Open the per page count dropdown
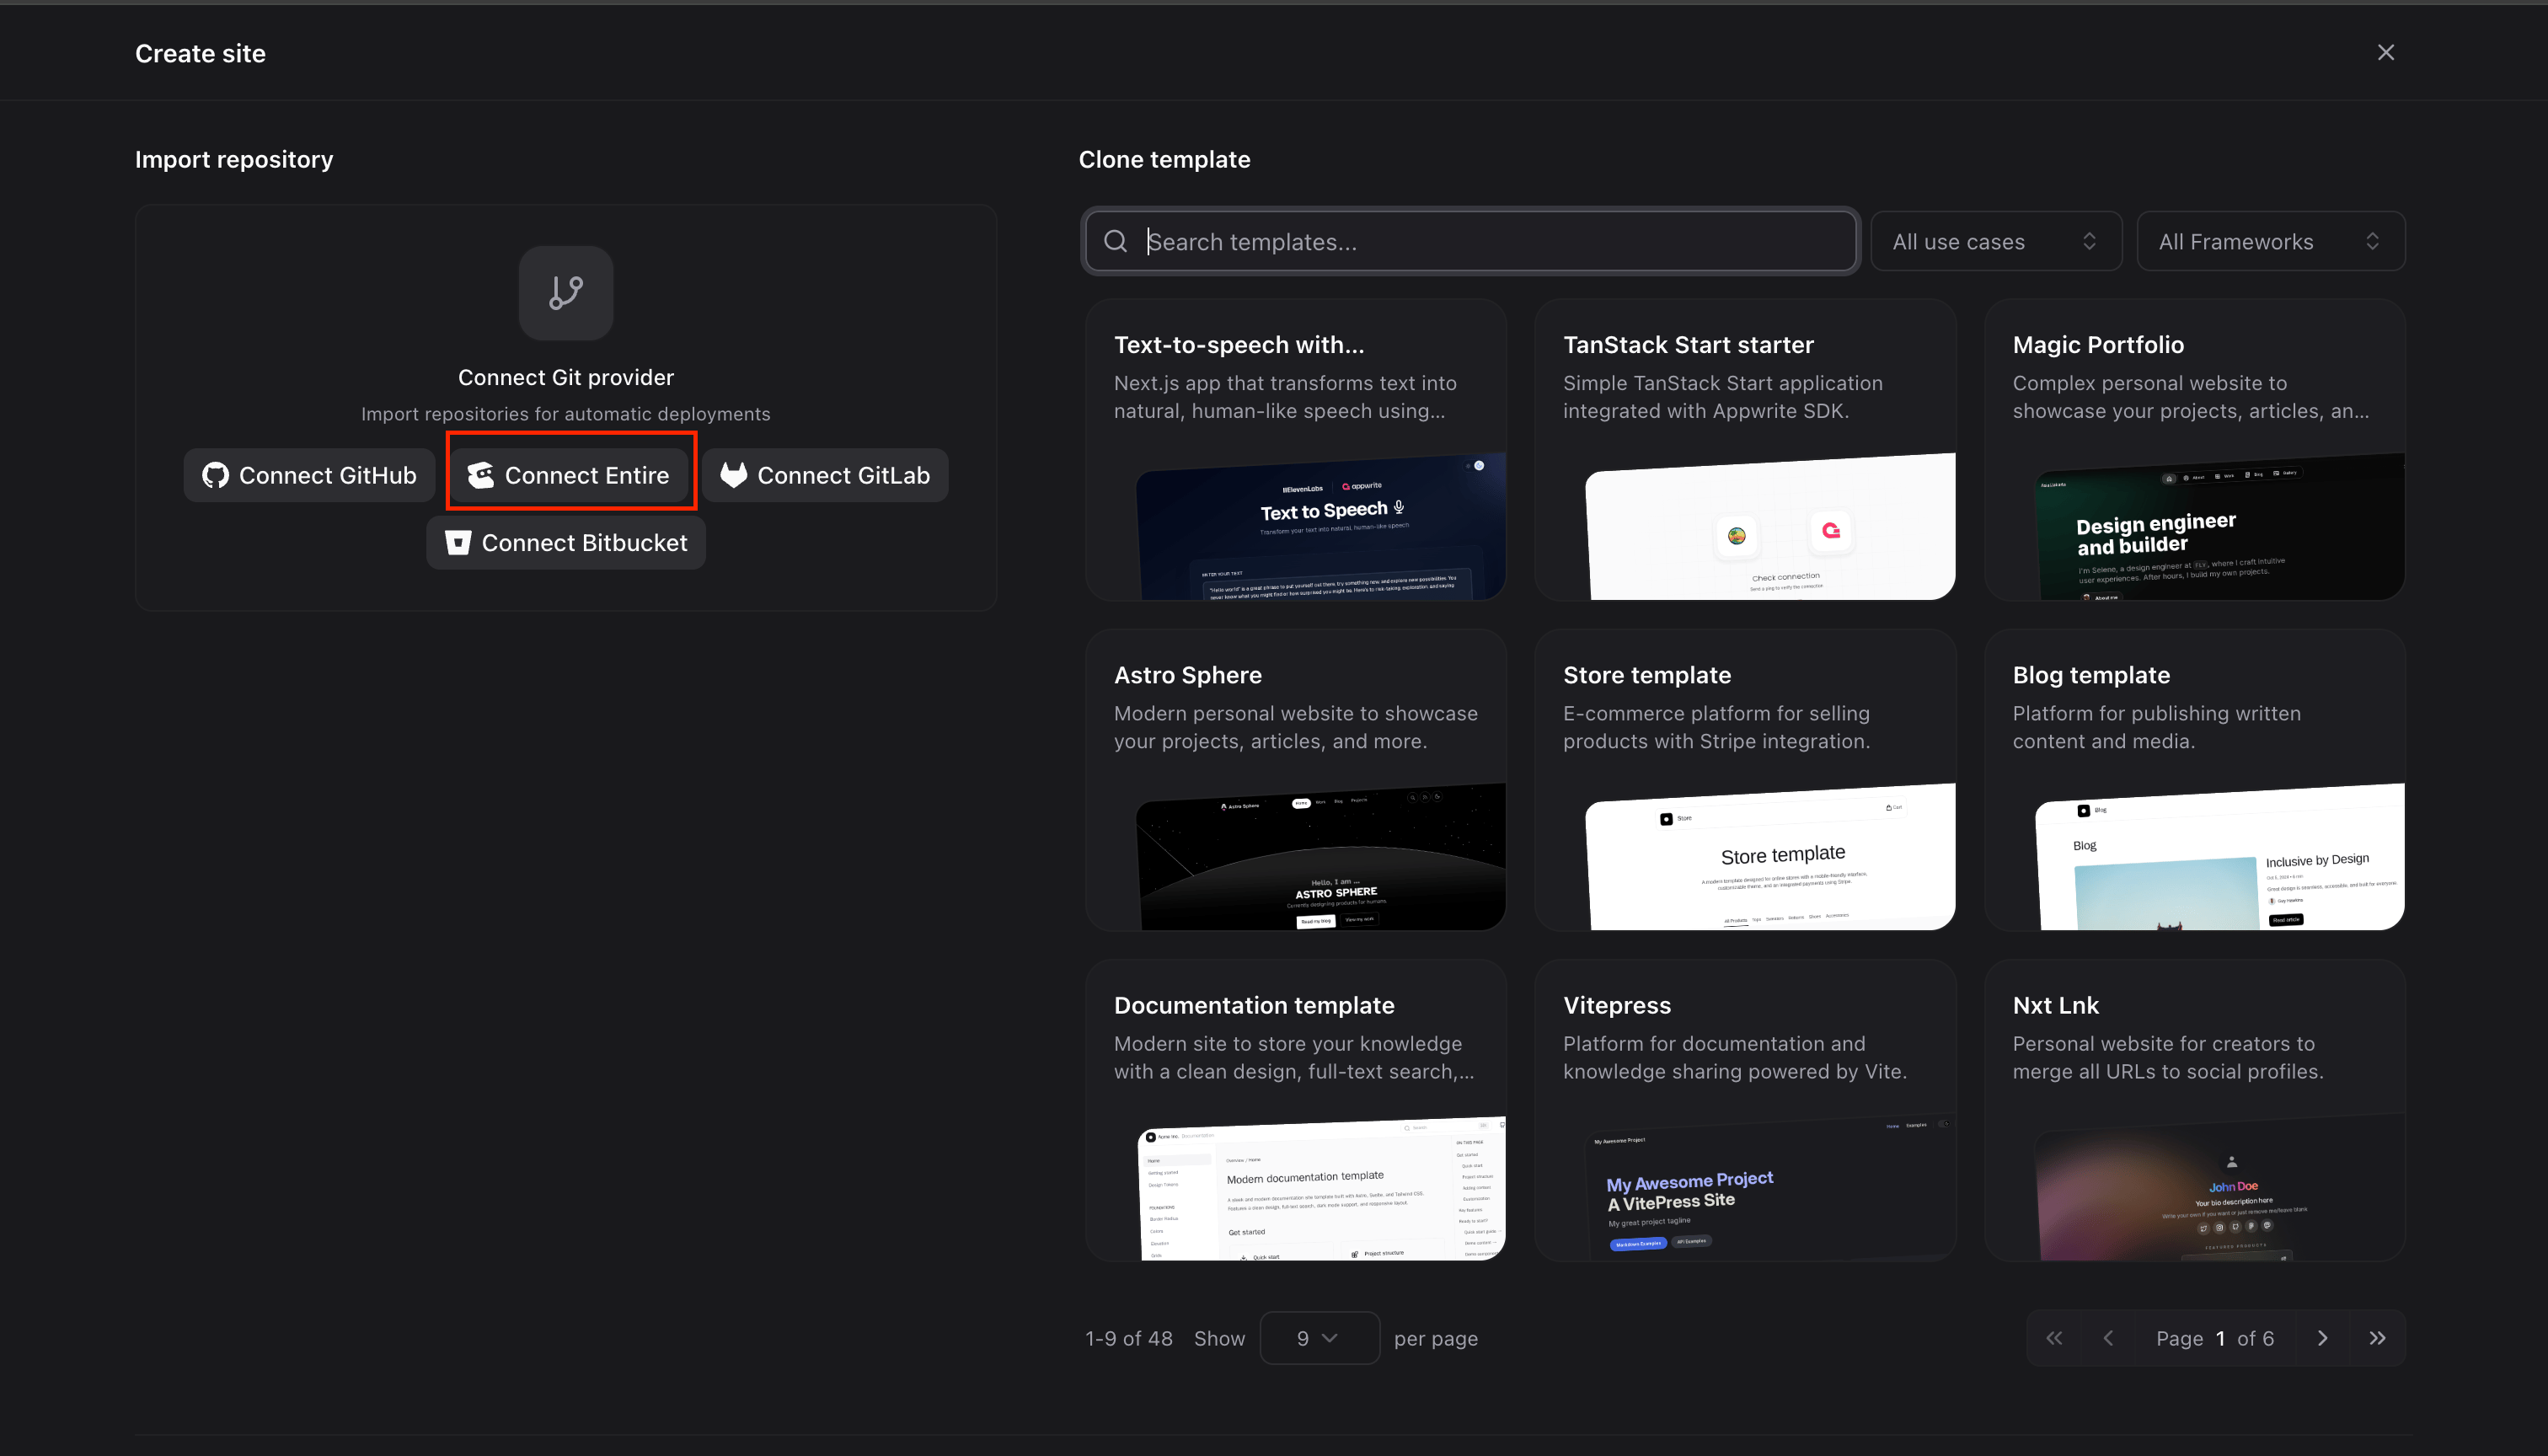The image size is (2548, 1456). (x=1320, y=1338)
